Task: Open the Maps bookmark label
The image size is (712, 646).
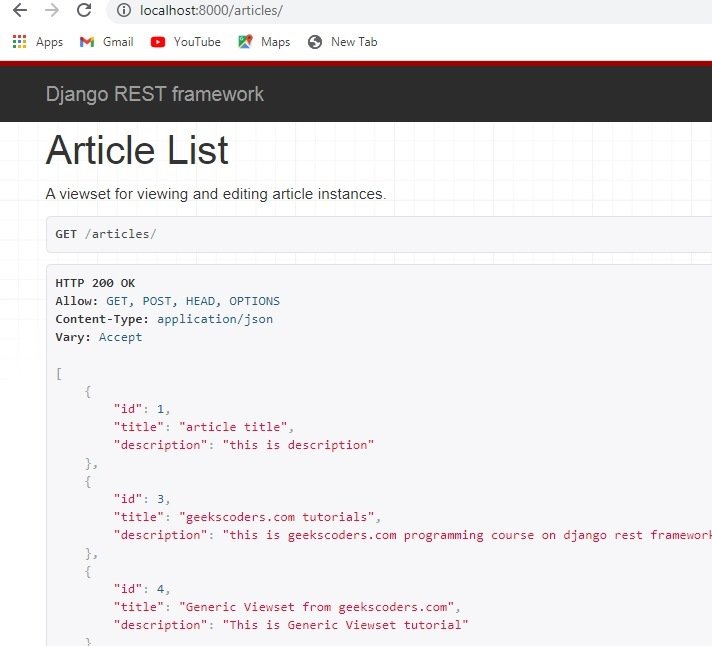Action: pyautogui.click(x=275, y=42)
